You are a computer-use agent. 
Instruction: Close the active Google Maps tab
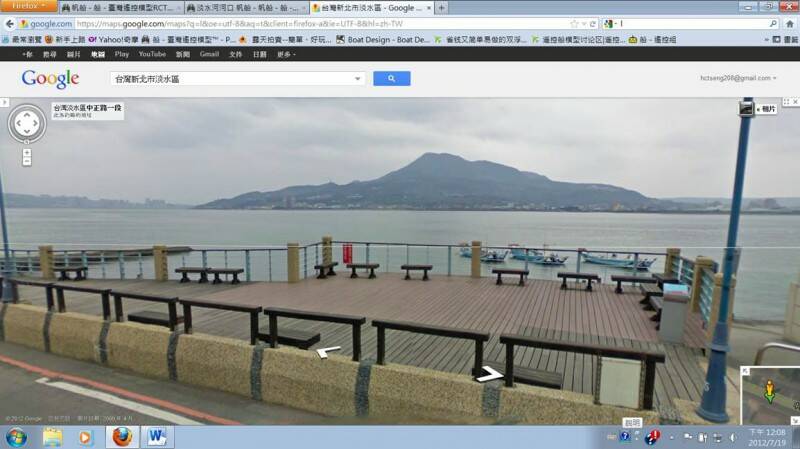coord(429,8)
